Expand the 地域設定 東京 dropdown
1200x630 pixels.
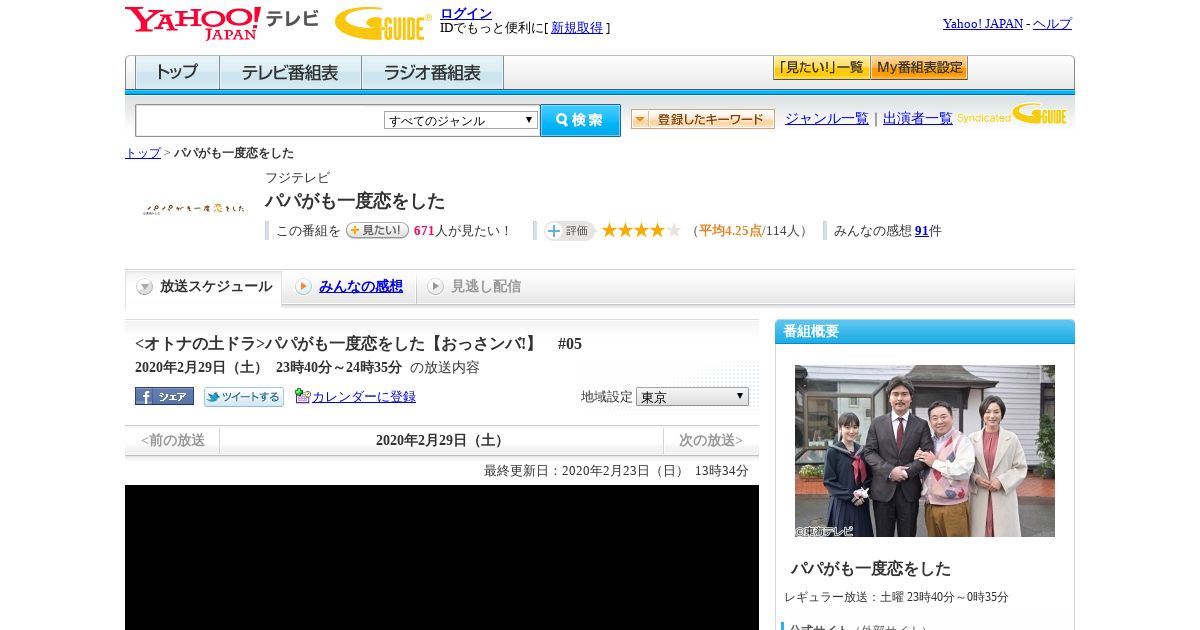(692, 396)
